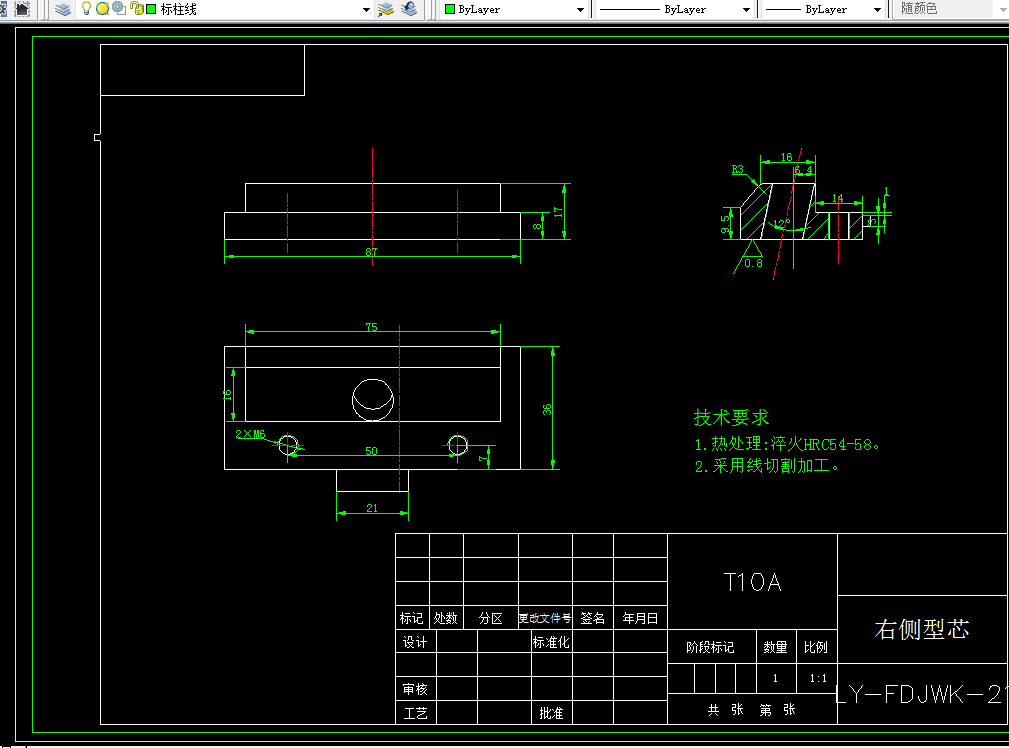
Task: Open the color control ByLayer dropdown
Action: click(580, 10)
